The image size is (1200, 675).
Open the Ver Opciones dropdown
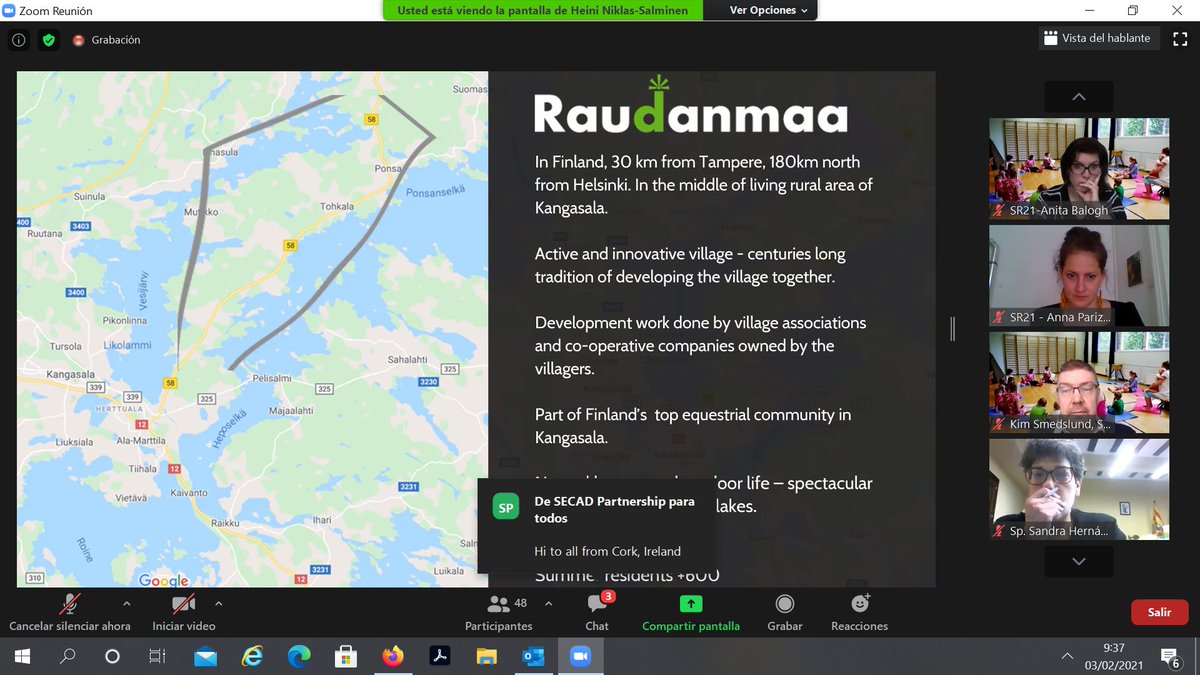pyautogui.click(x=768, y=10)
